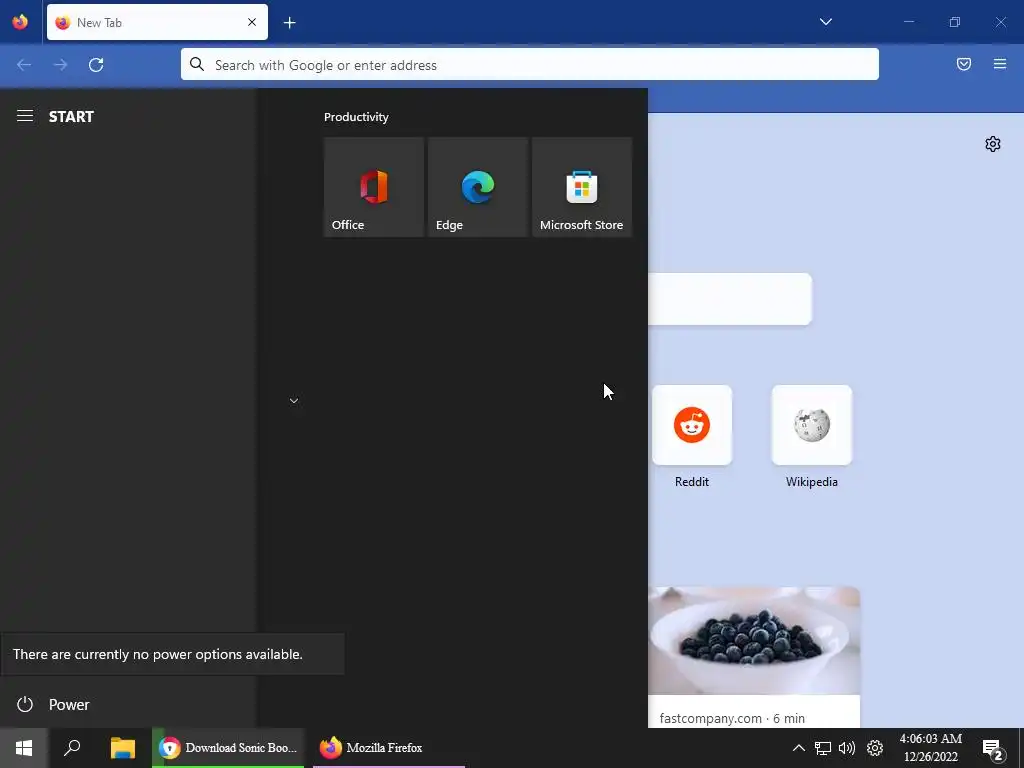
Task: Show hidden system tray icons
Action: click(x=798, y=748)
